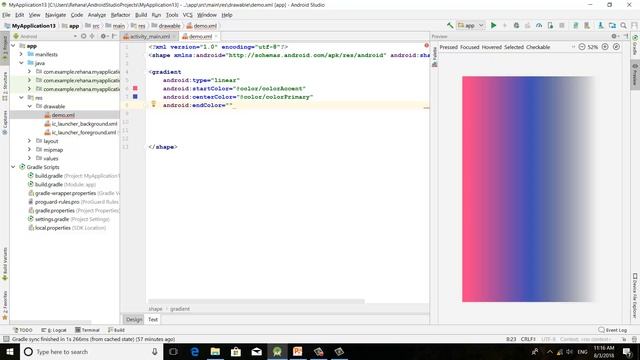The width and height of the screenshot is (640, 360).
Task: Click the yellow lightbulb intention icon
Action: click(x=153, y=104)
